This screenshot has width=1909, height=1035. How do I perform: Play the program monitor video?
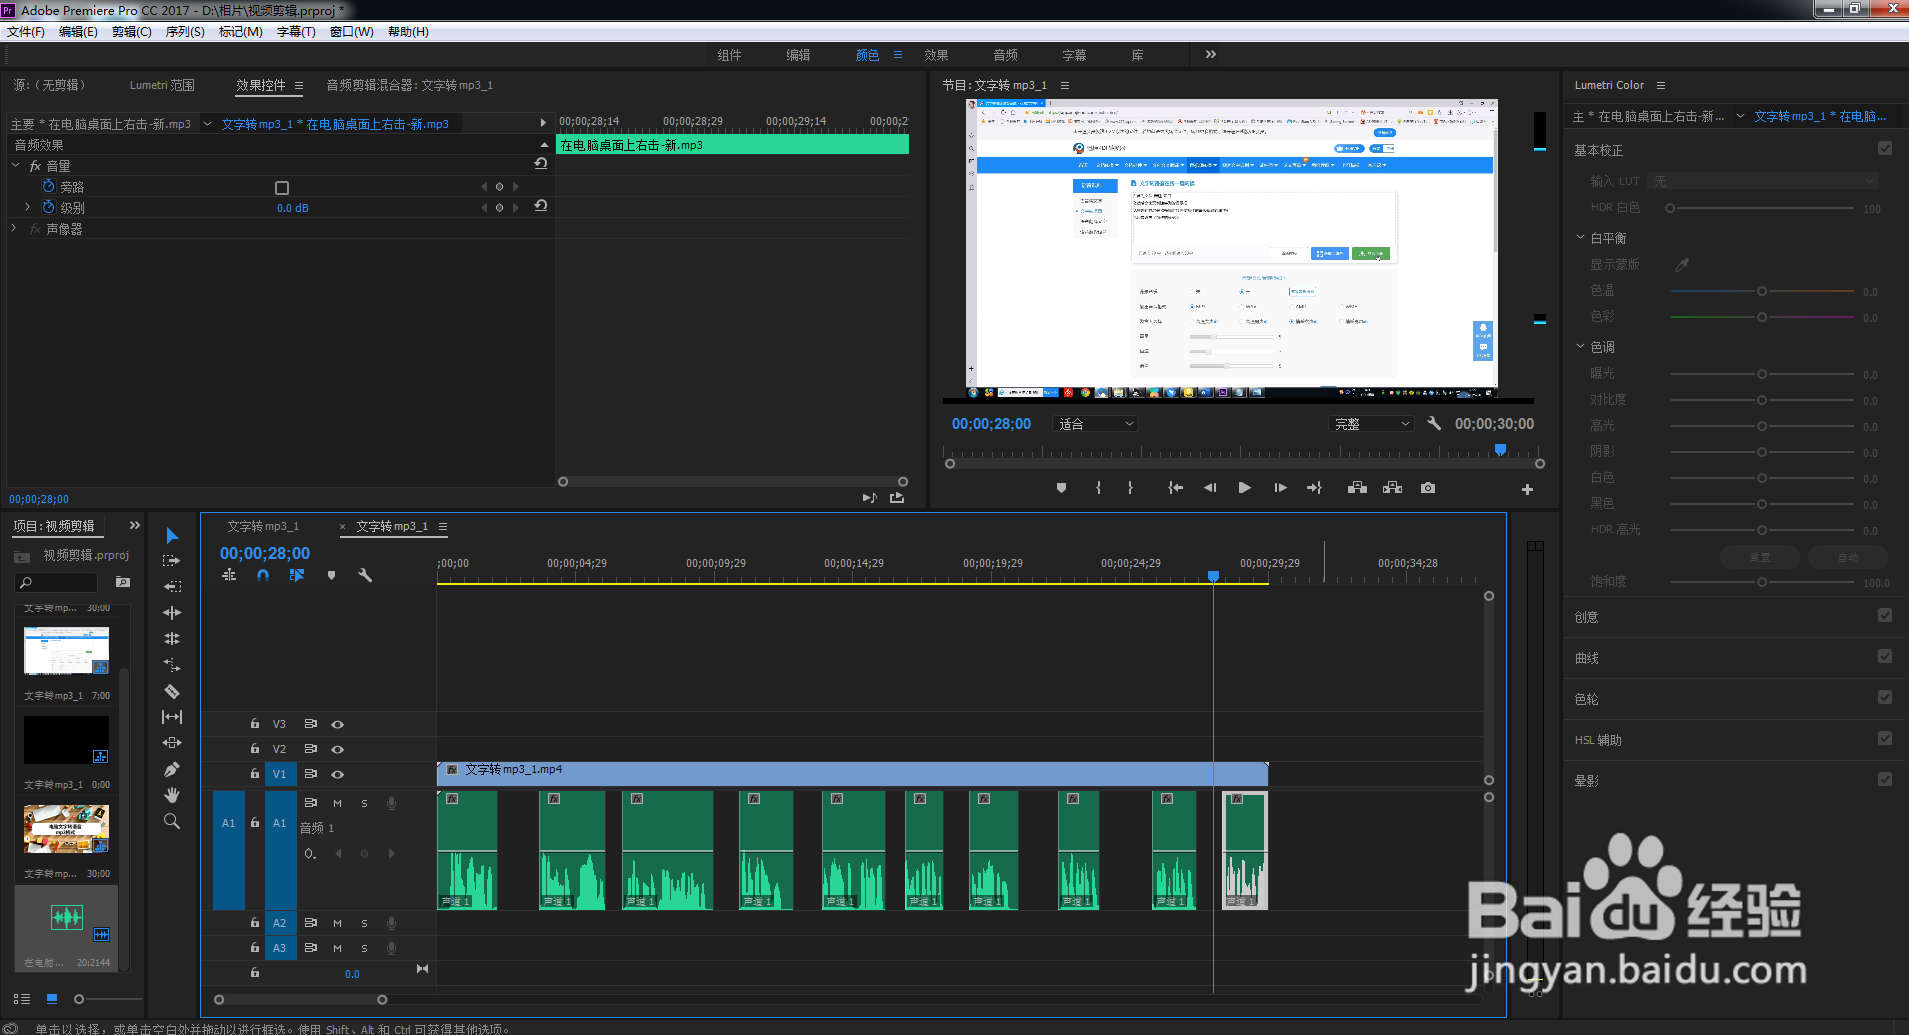pyautogui.click(x=1244, y=488)
